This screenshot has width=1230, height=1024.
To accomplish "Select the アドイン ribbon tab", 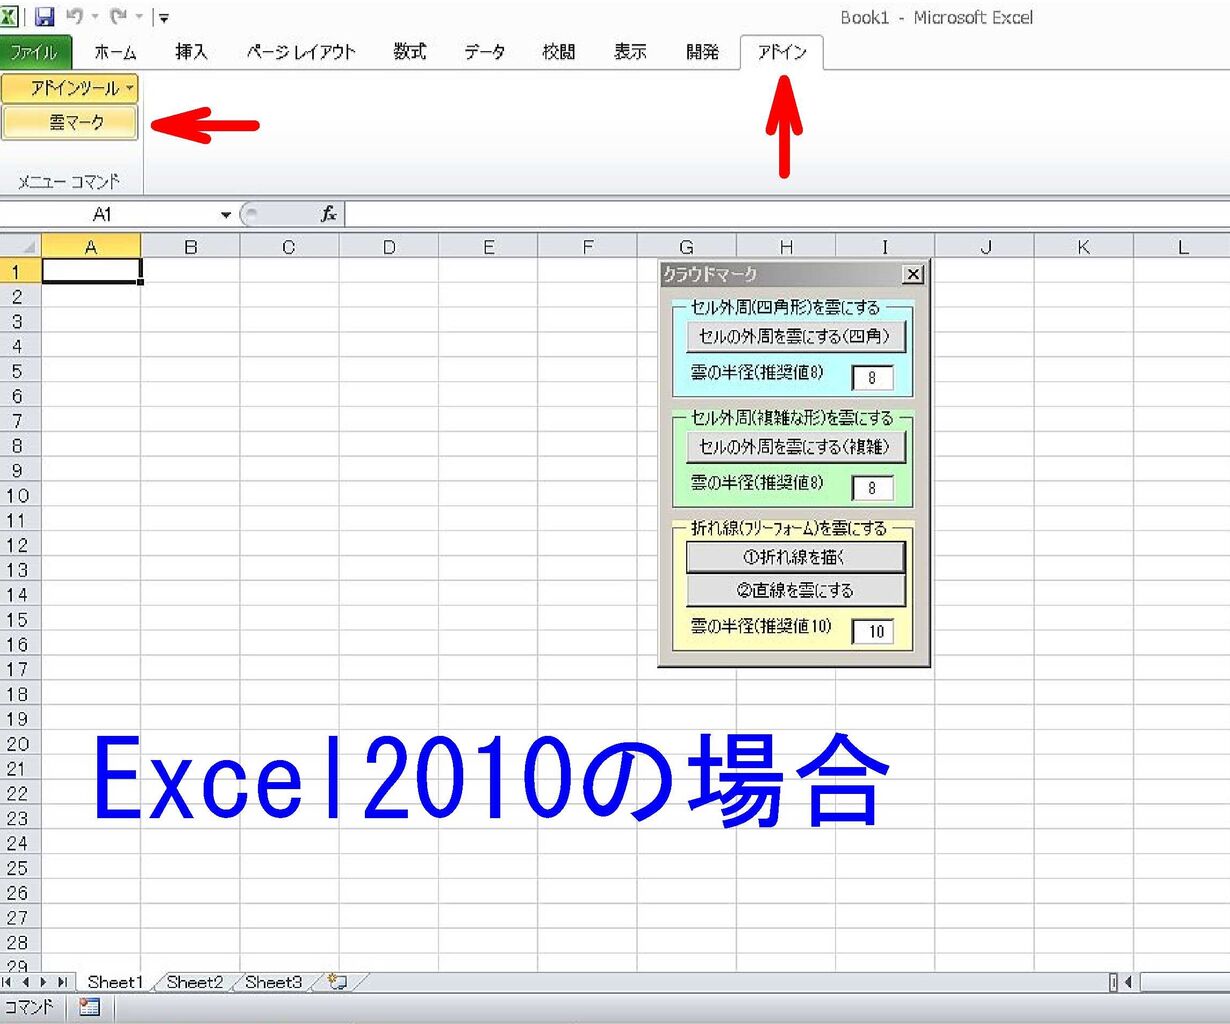I will 782,52.
